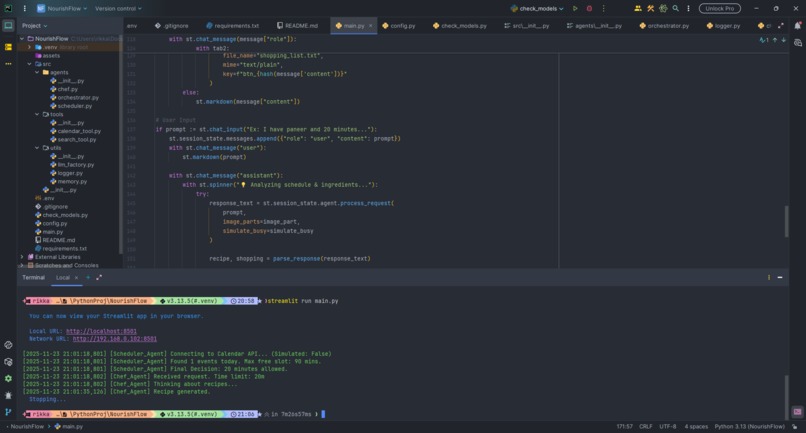The width and height of the screenshot is (806, 433).
Task: Collapse the NourishFlow root folder
Action: (22, 39)
